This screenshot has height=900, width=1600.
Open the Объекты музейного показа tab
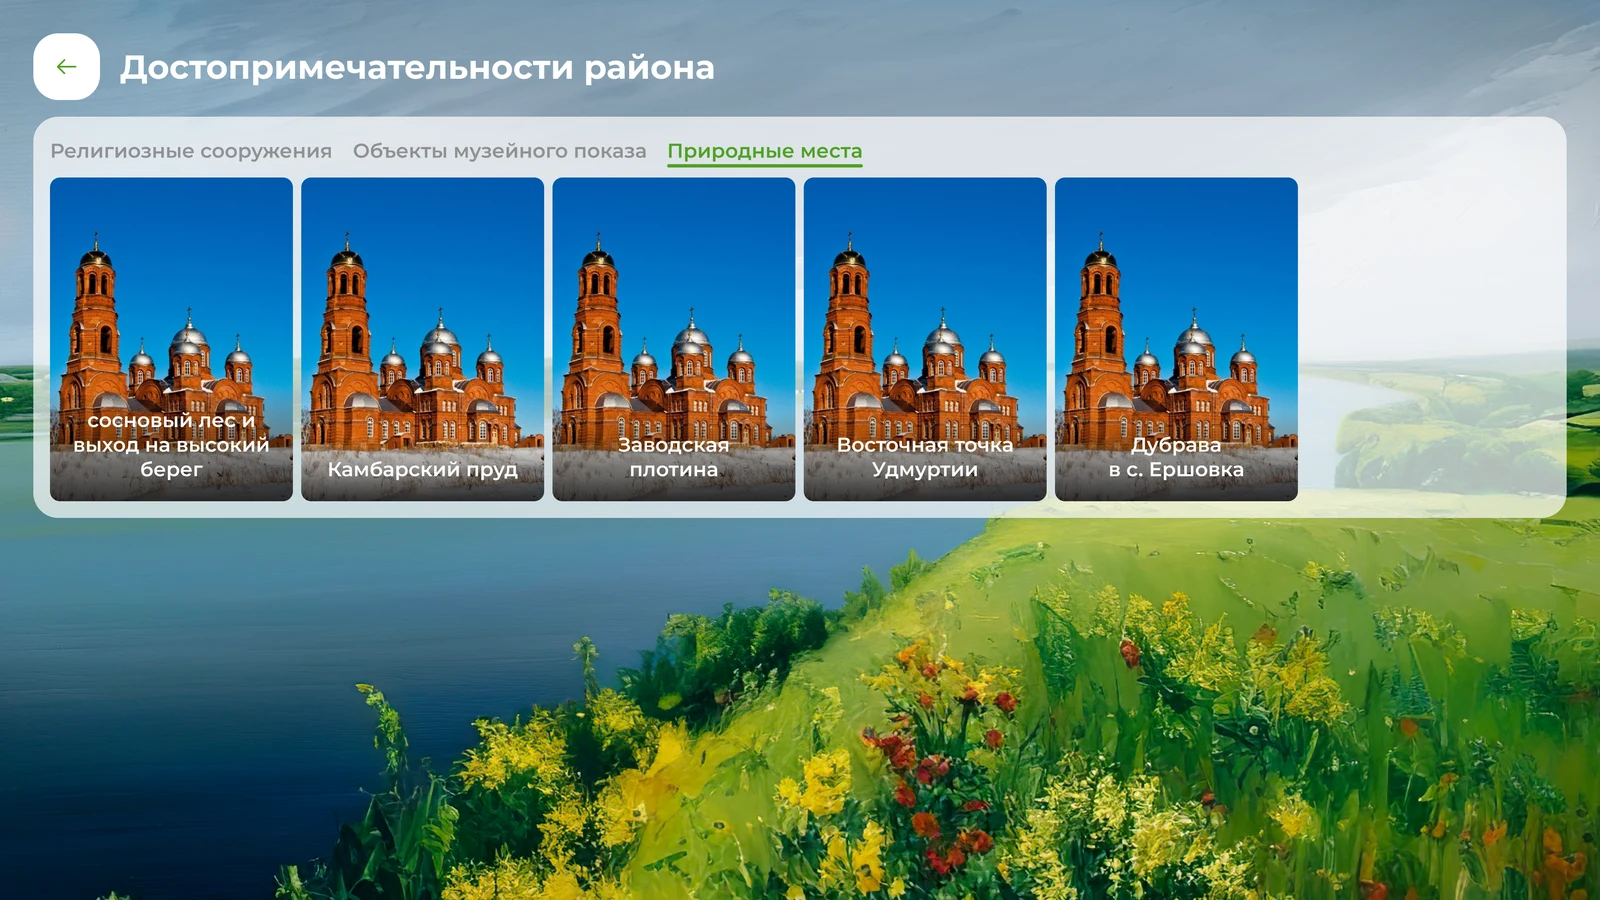[499, 151]
